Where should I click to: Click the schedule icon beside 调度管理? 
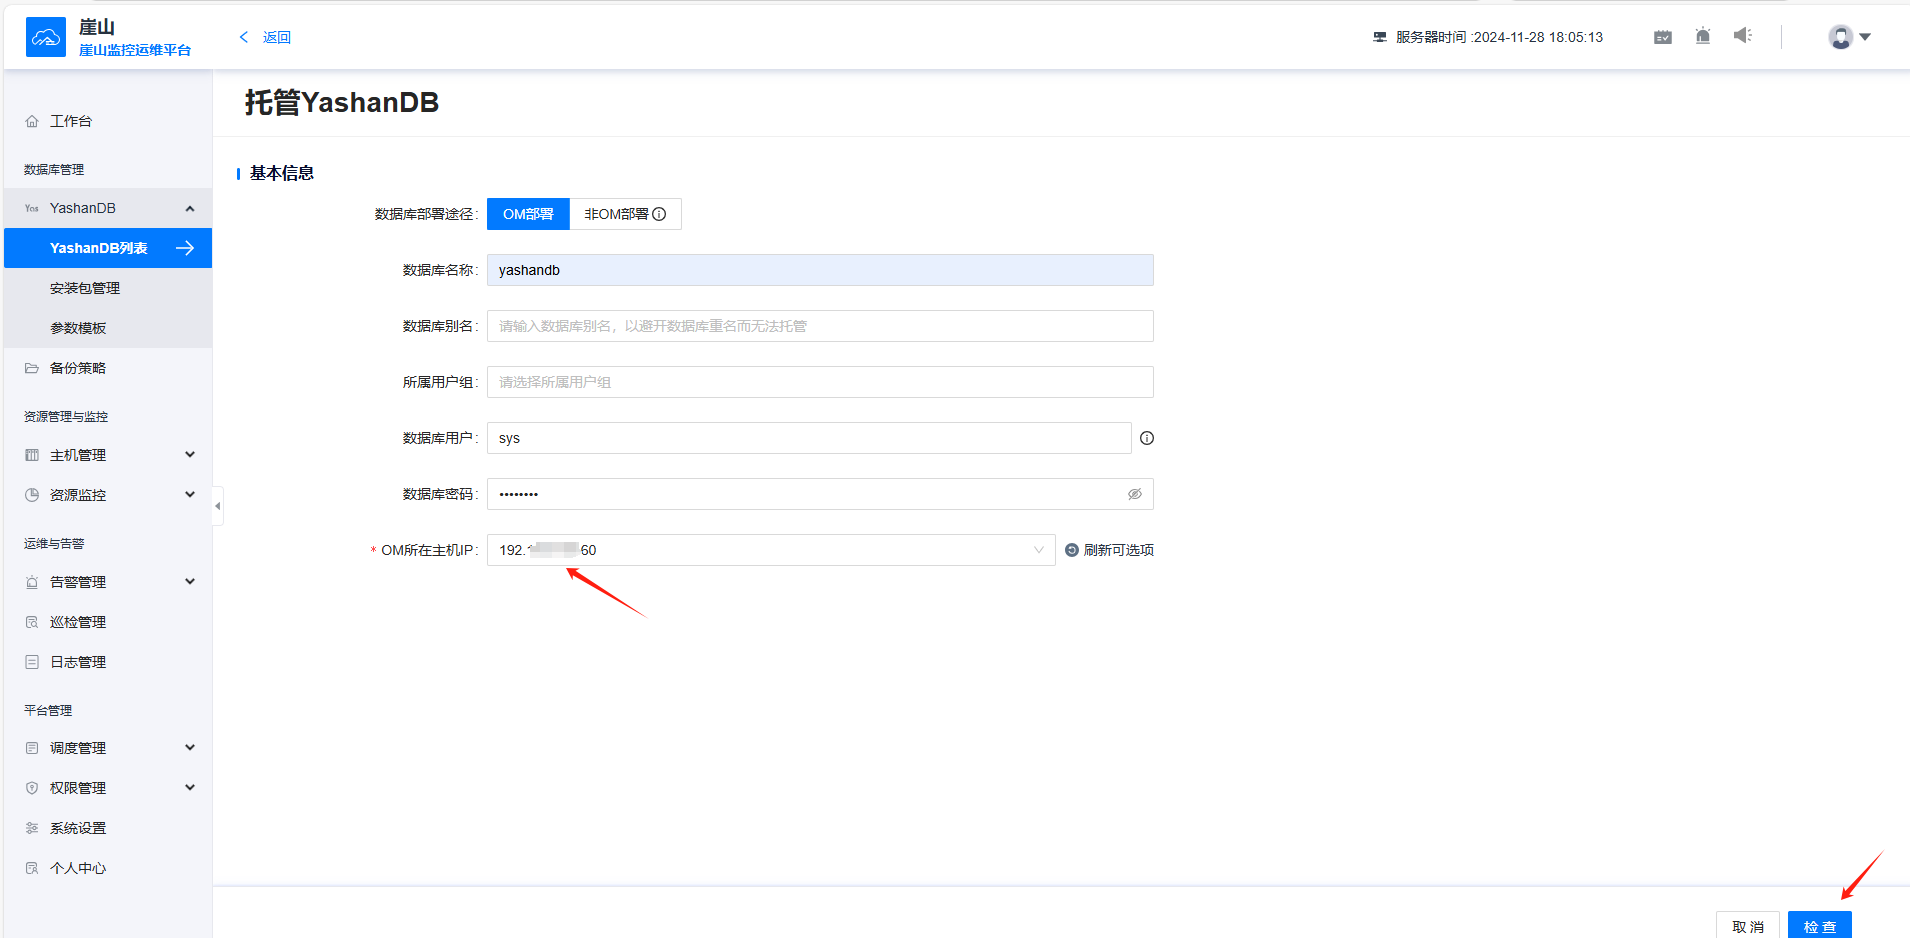tap(32, 748)
